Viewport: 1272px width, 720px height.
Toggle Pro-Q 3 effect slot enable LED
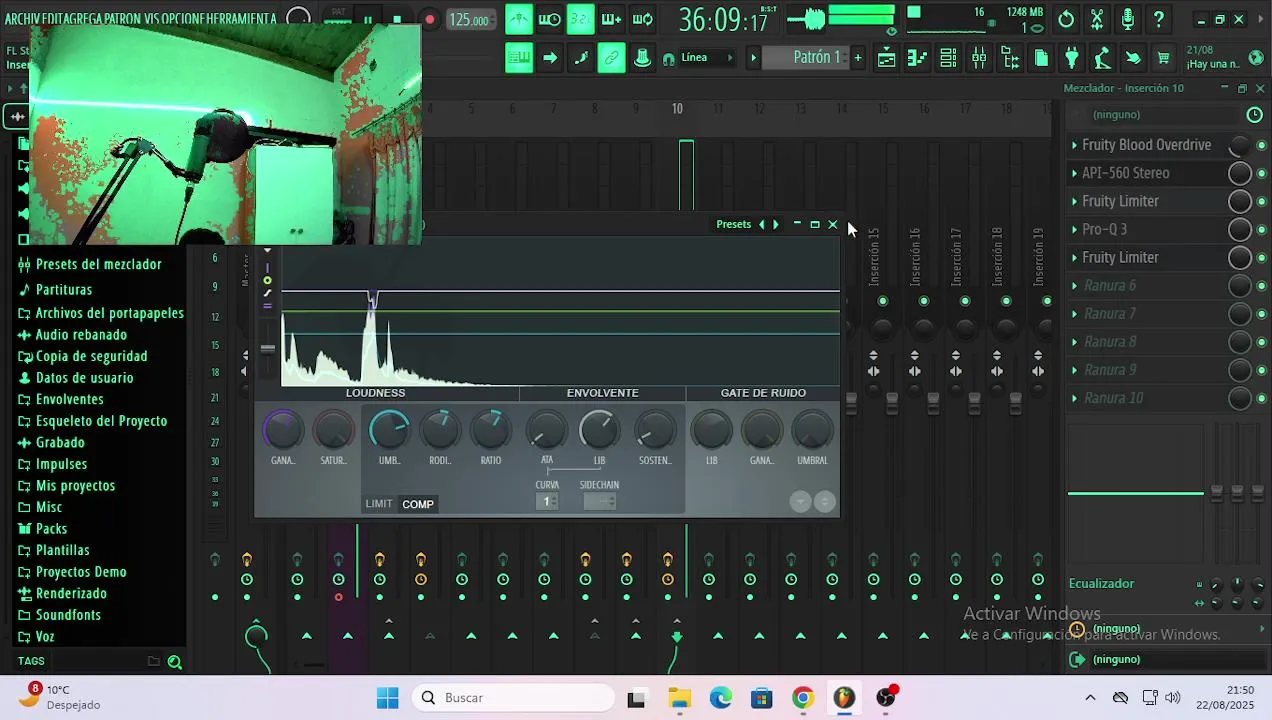pos(1261,230)
